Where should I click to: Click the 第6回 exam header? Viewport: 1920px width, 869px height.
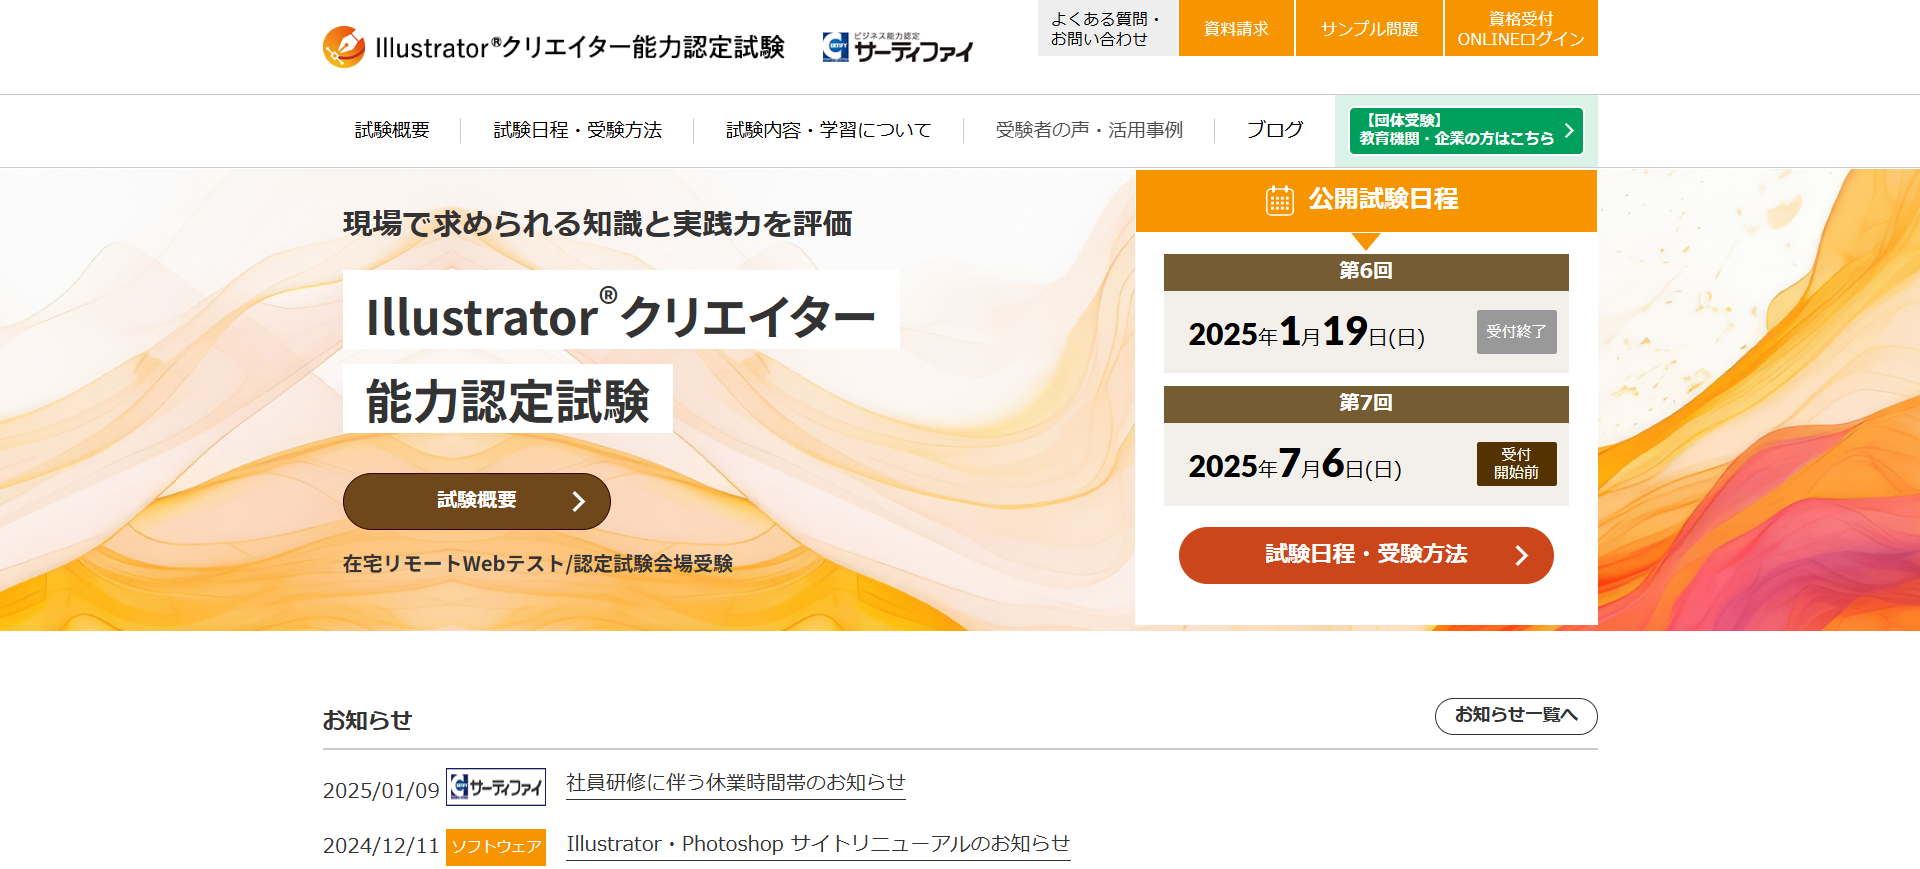1366,272
